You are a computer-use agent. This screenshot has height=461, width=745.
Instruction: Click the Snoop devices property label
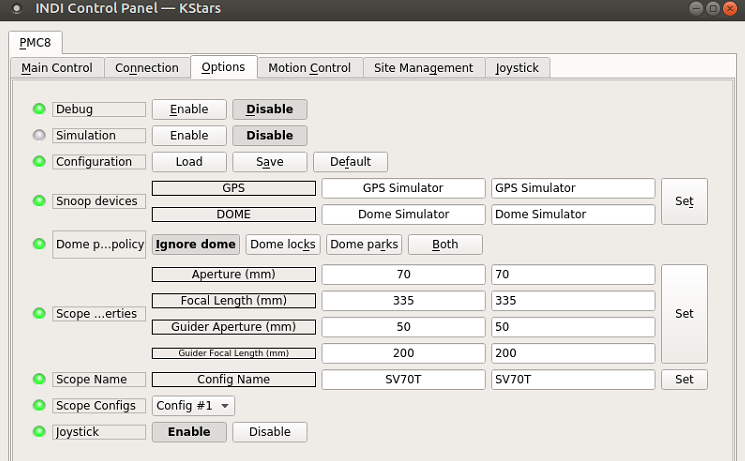(99, 201)
